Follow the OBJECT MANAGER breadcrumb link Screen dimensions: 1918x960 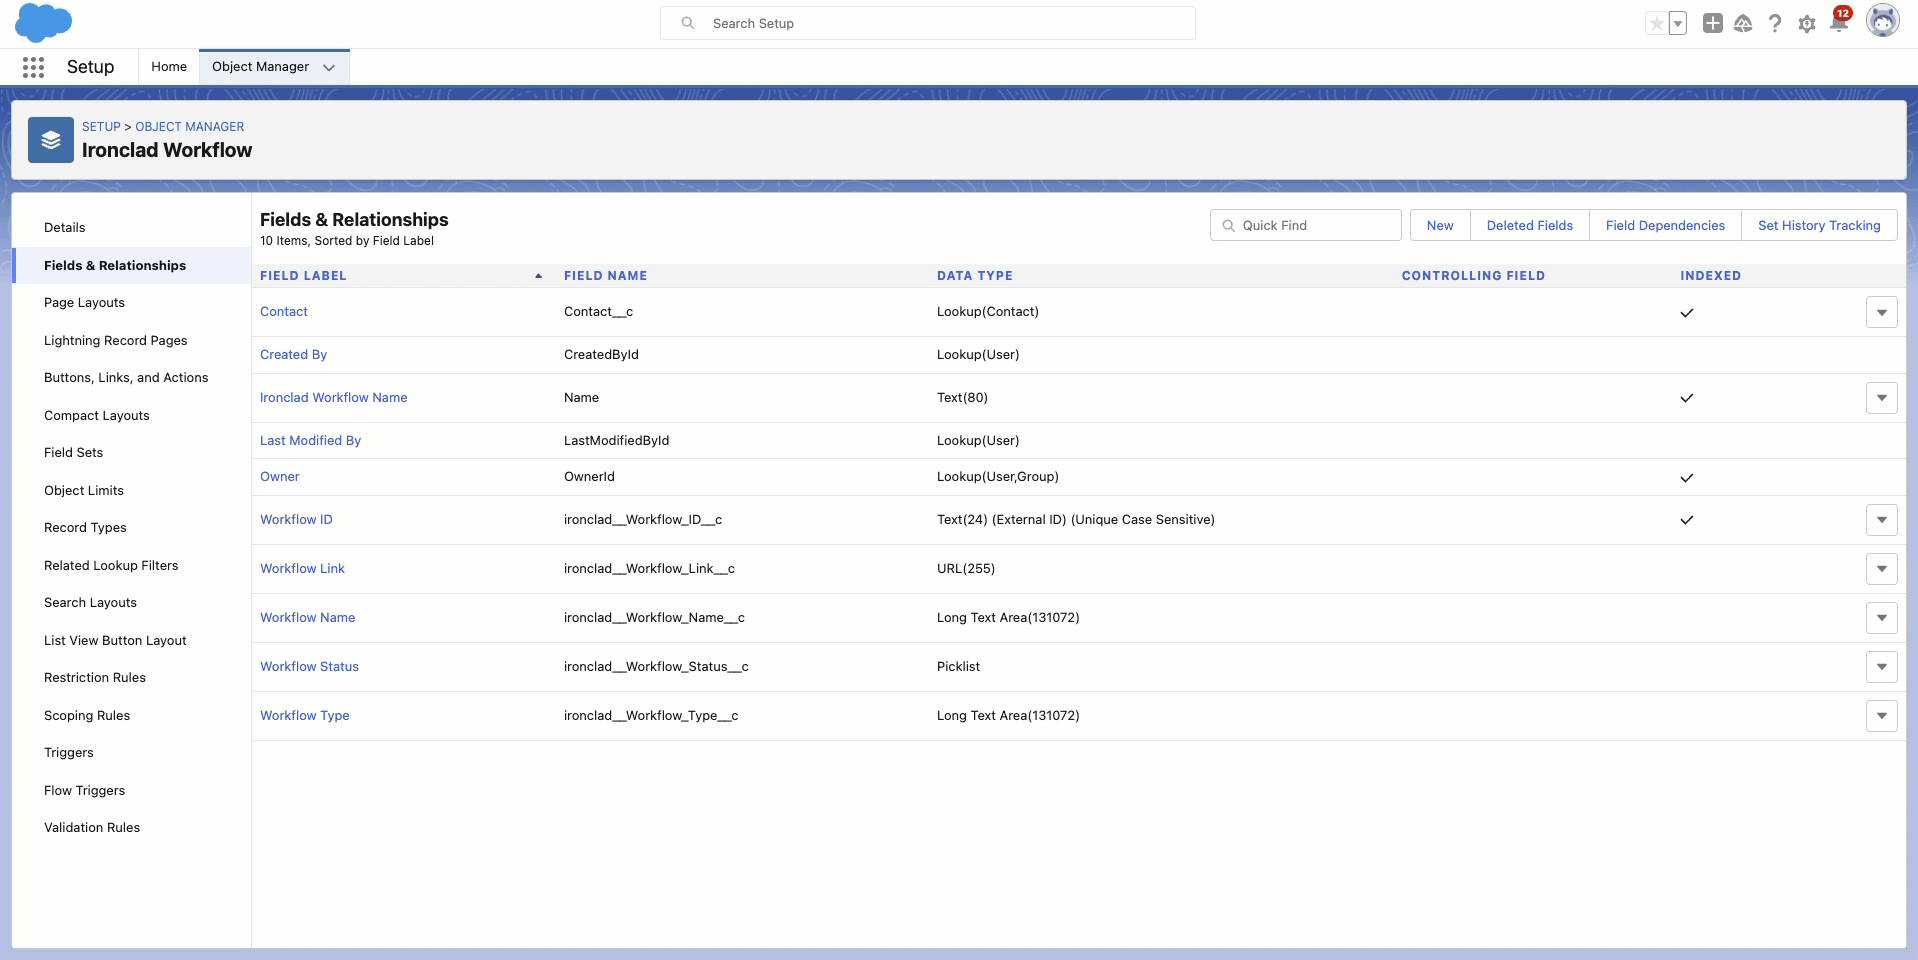pos(190,127)
